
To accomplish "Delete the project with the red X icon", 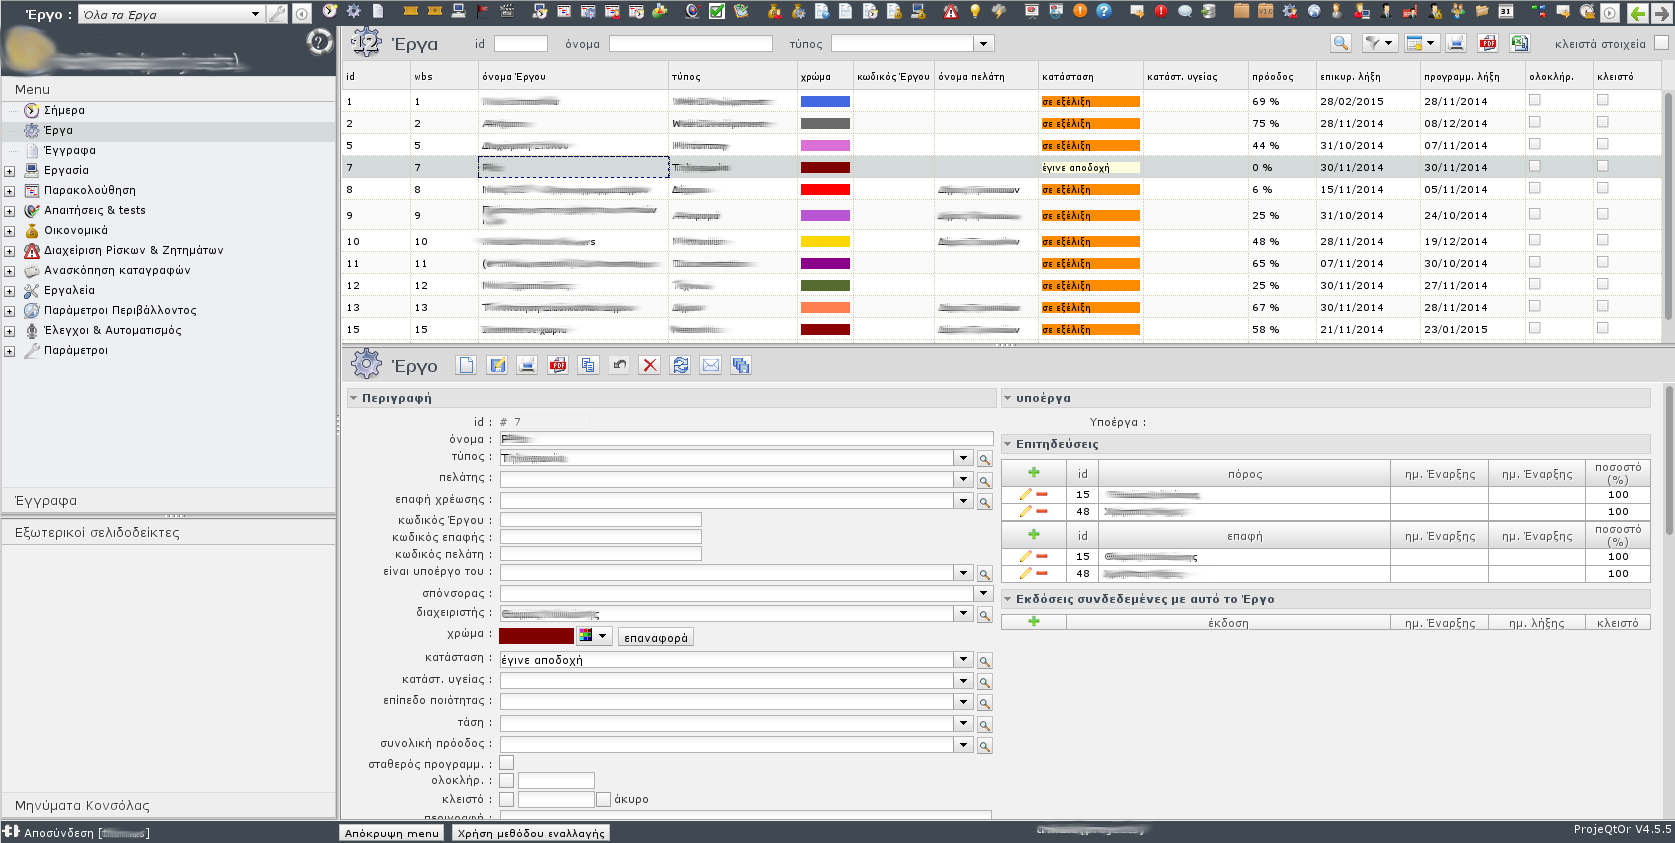I will tap(650, 365).
